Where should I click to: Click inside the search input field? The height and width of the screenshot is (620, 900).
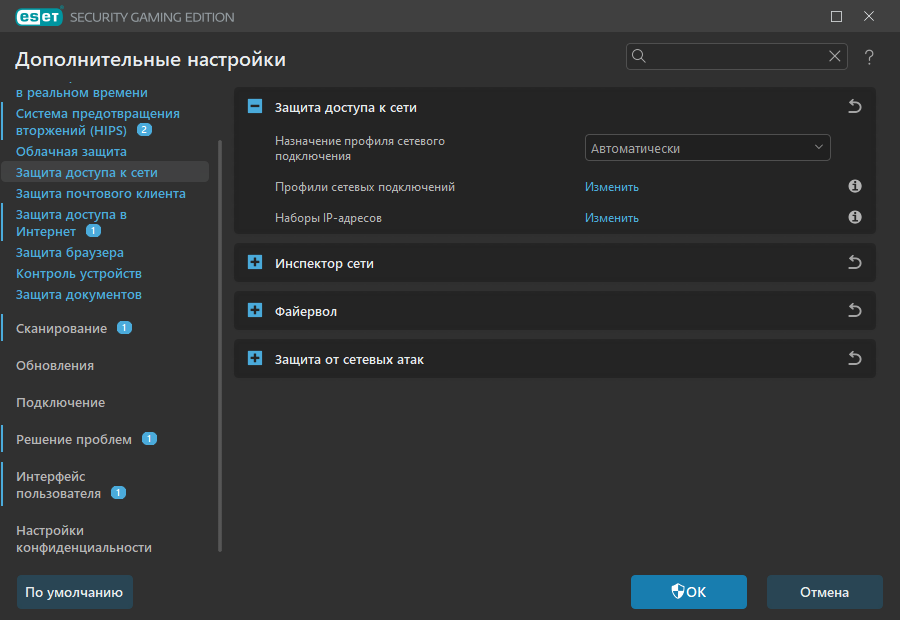(x=736, y=56)
